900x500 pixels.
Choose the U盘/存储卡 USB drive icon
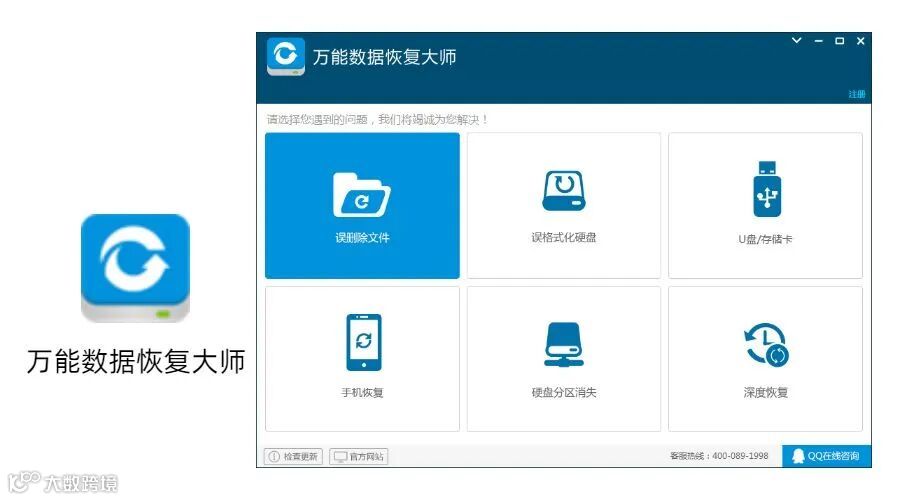(x=767, y=189)
